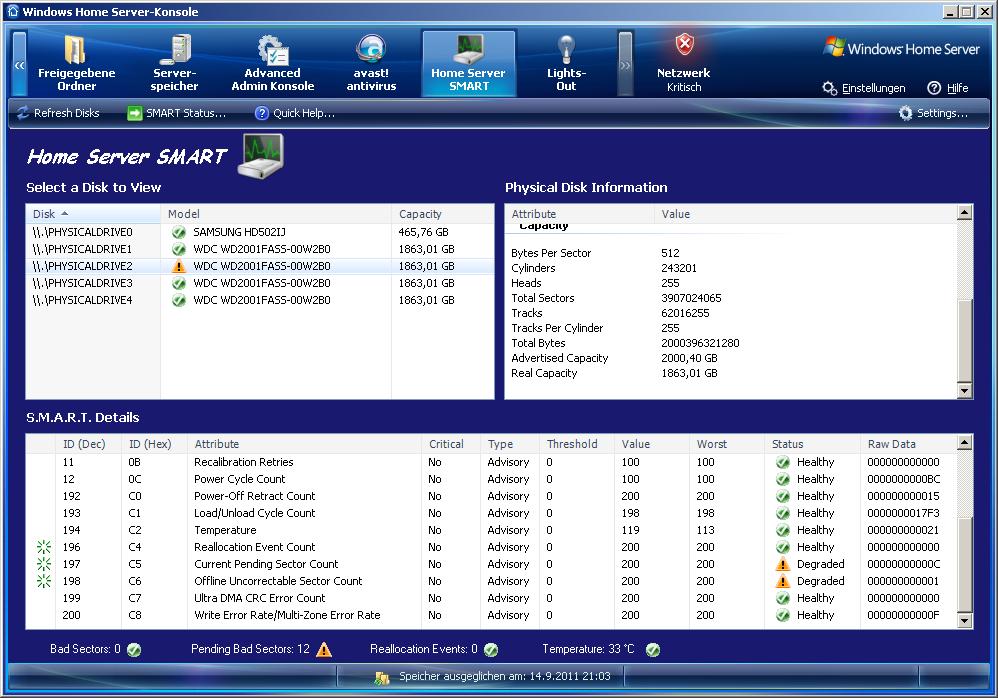
Task: Select PHYSICALDRIVE0 disk row
Action: (260, 232)
